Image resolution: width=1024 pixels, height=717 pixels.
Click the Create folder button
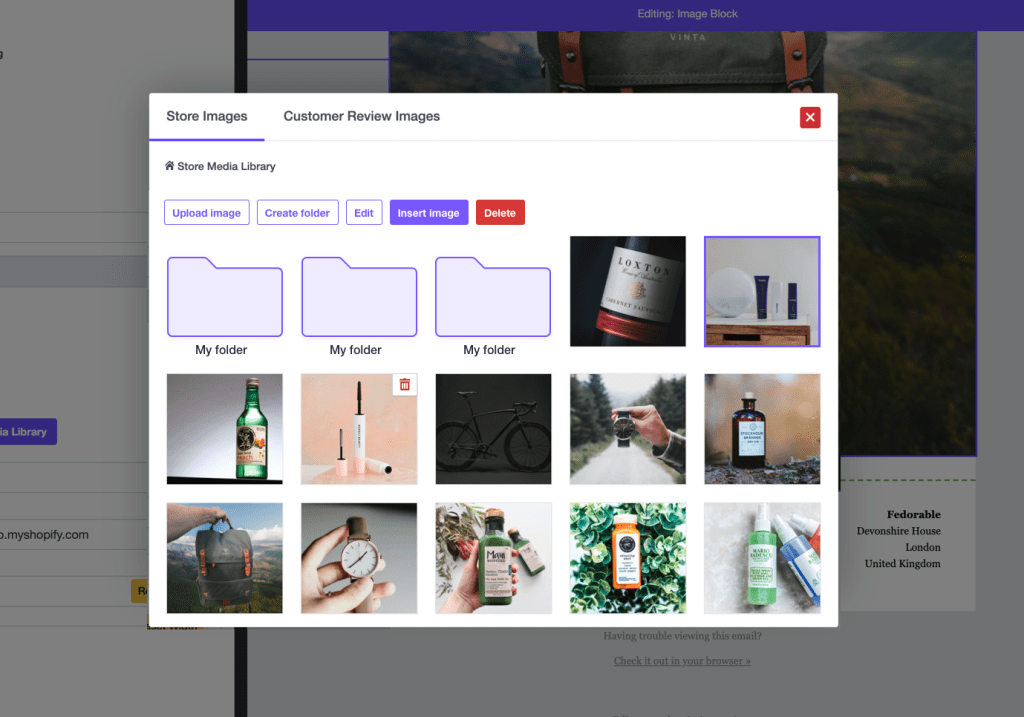click(x=297, y=213)
